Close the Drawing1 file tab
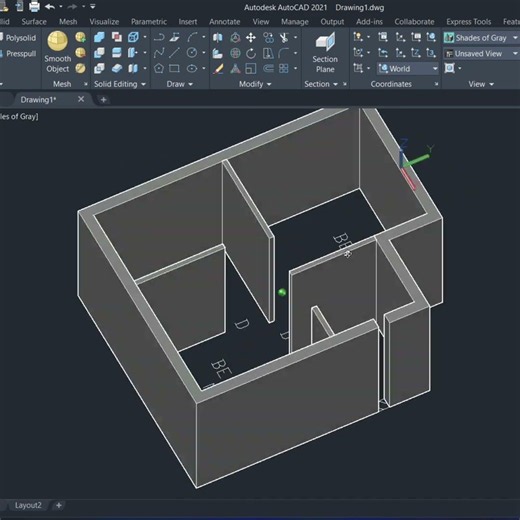 81,99
